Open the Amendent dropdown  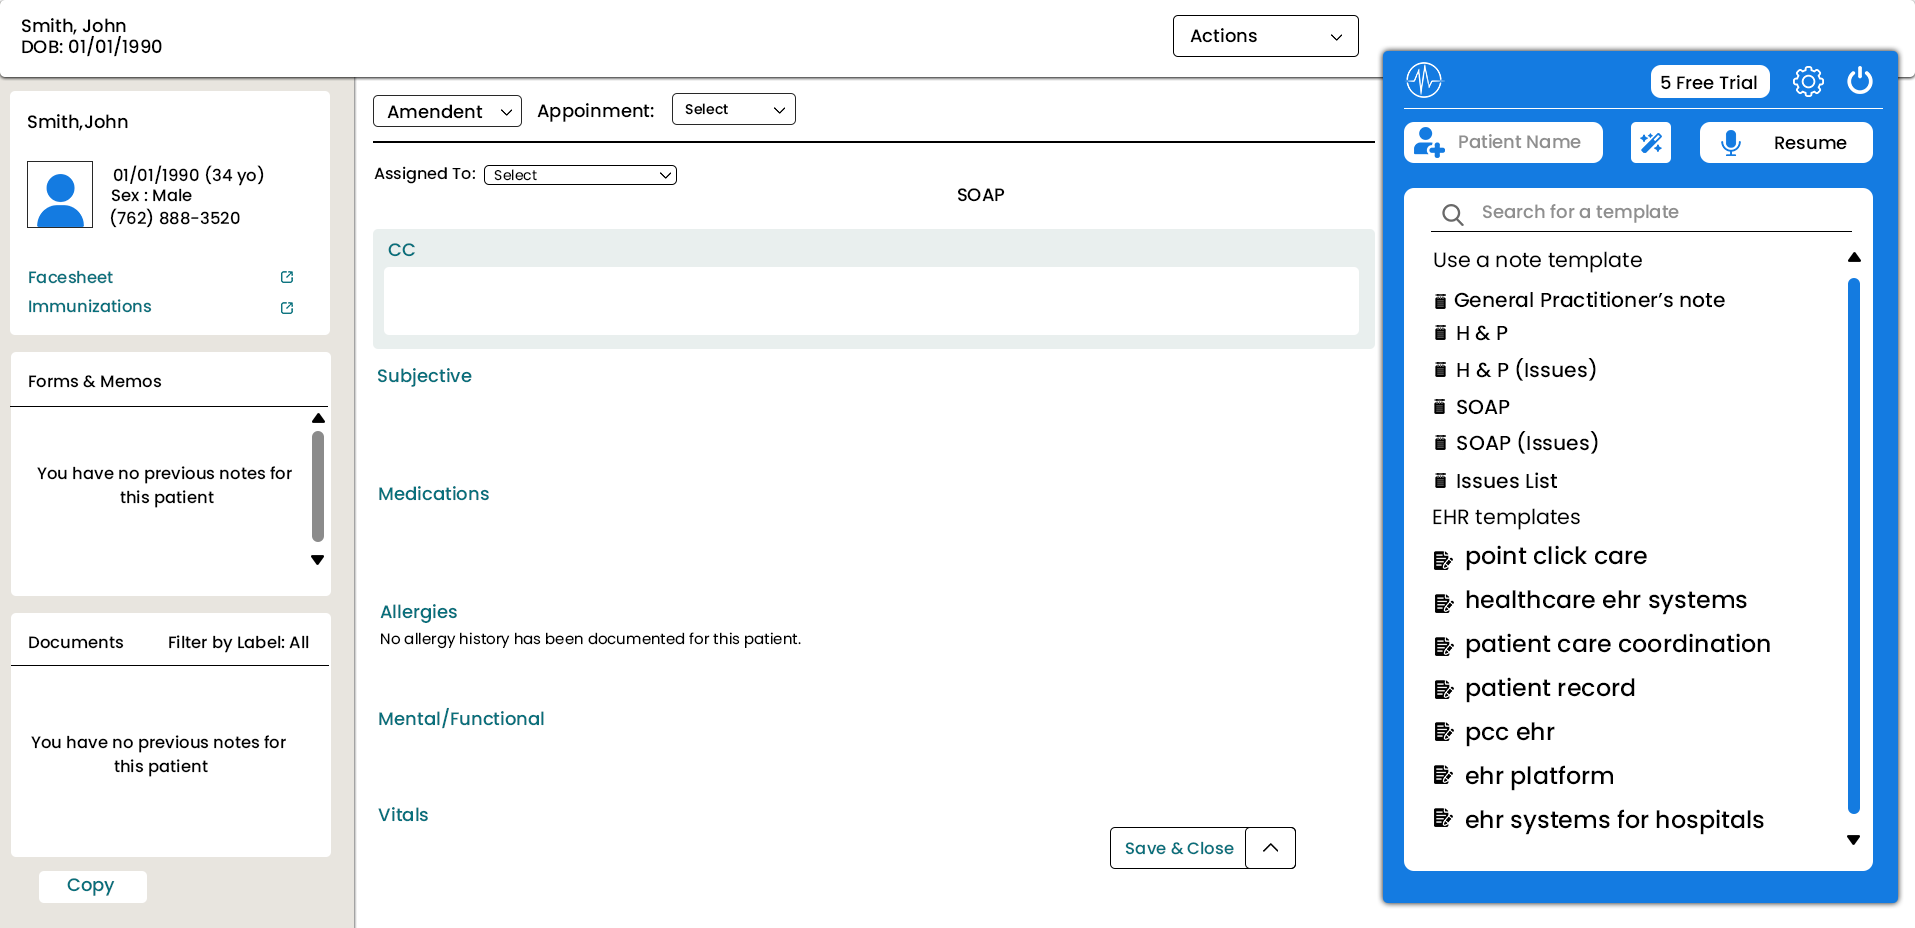[446, 111]
